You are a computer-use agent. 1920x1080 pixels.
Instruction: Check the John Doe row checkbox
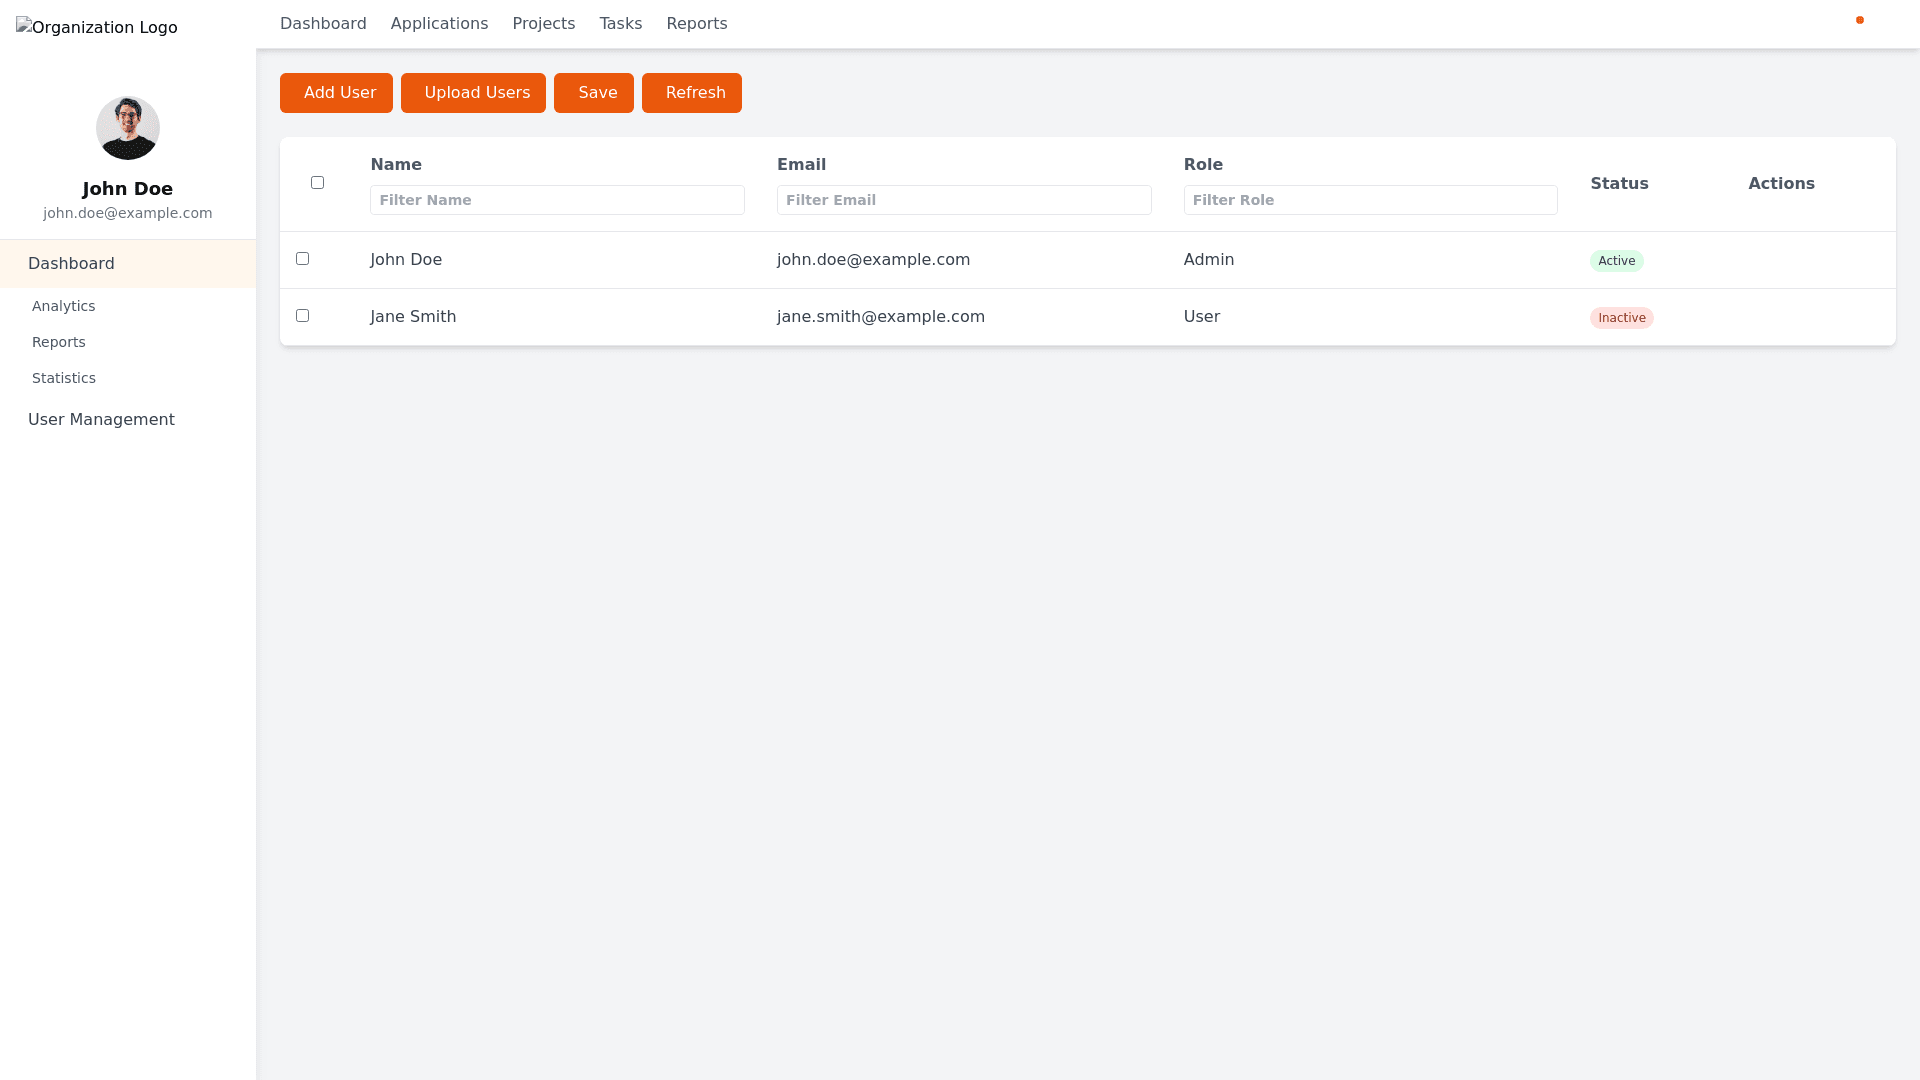point(302,258)
